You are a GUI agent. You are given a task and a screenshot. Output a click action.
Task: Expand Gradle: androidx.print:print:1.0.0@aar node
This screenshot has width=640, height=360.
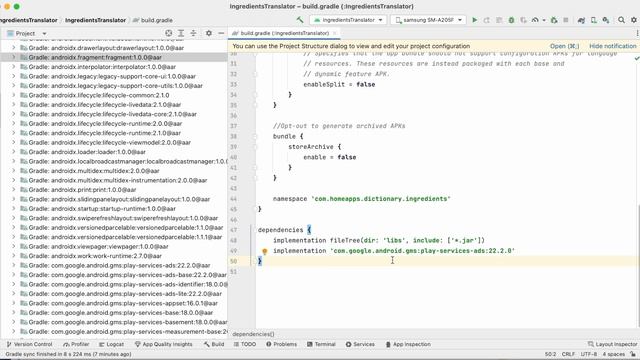click(x=13, y=189)
